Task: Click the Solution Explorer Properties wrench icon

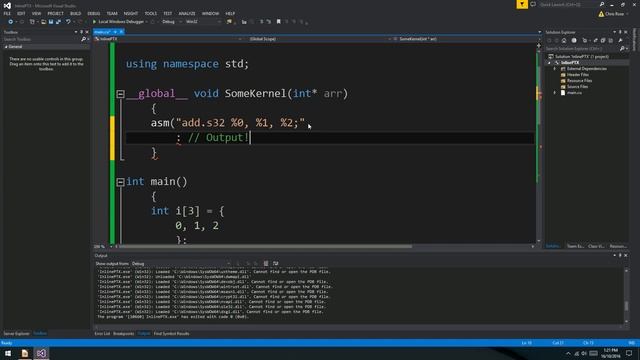Action: point(620,40)
